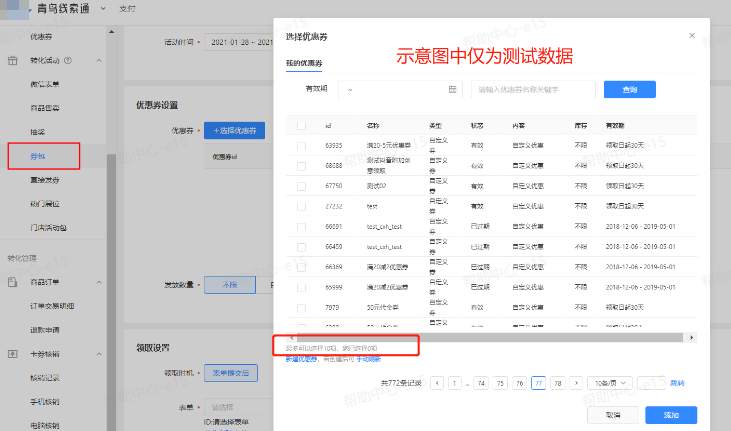The width and height of the screenshot is (731, 431).
Task: Click the 活动时间 date range field
Action: click(239, 42)
